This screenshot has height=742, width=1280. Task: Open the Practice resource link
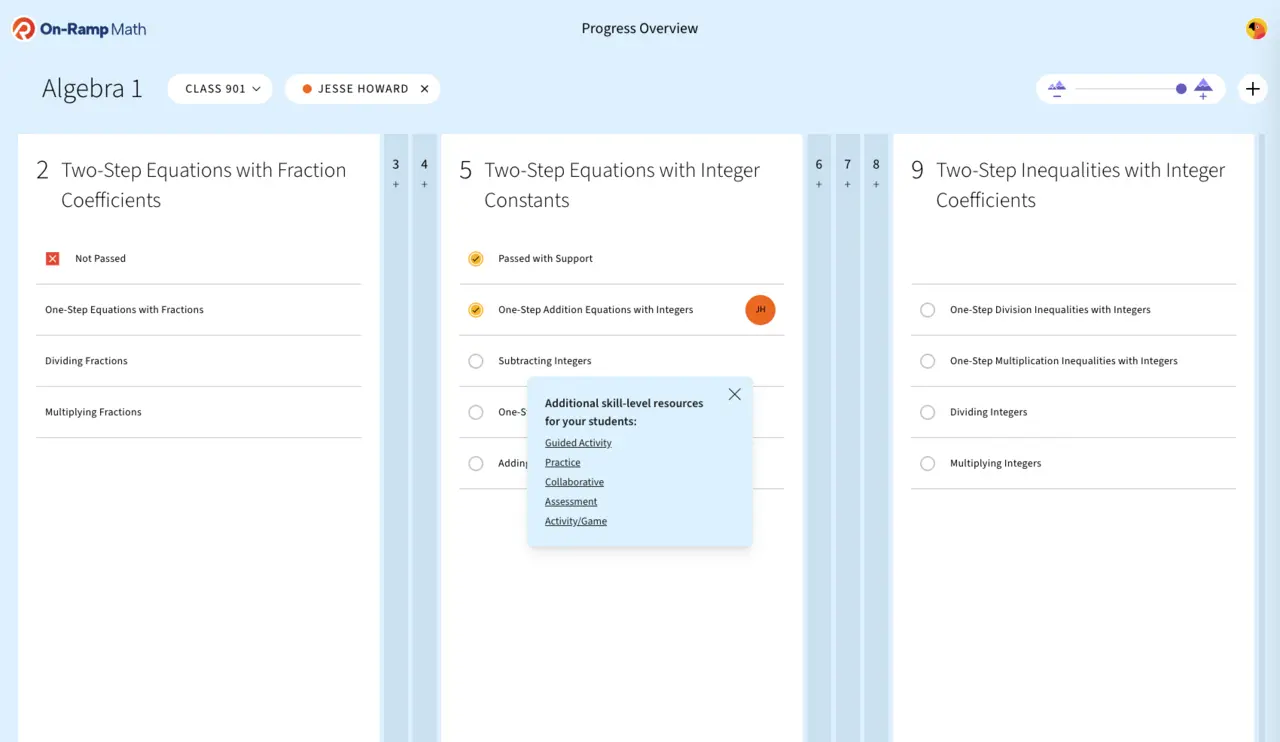coord(562,463)
